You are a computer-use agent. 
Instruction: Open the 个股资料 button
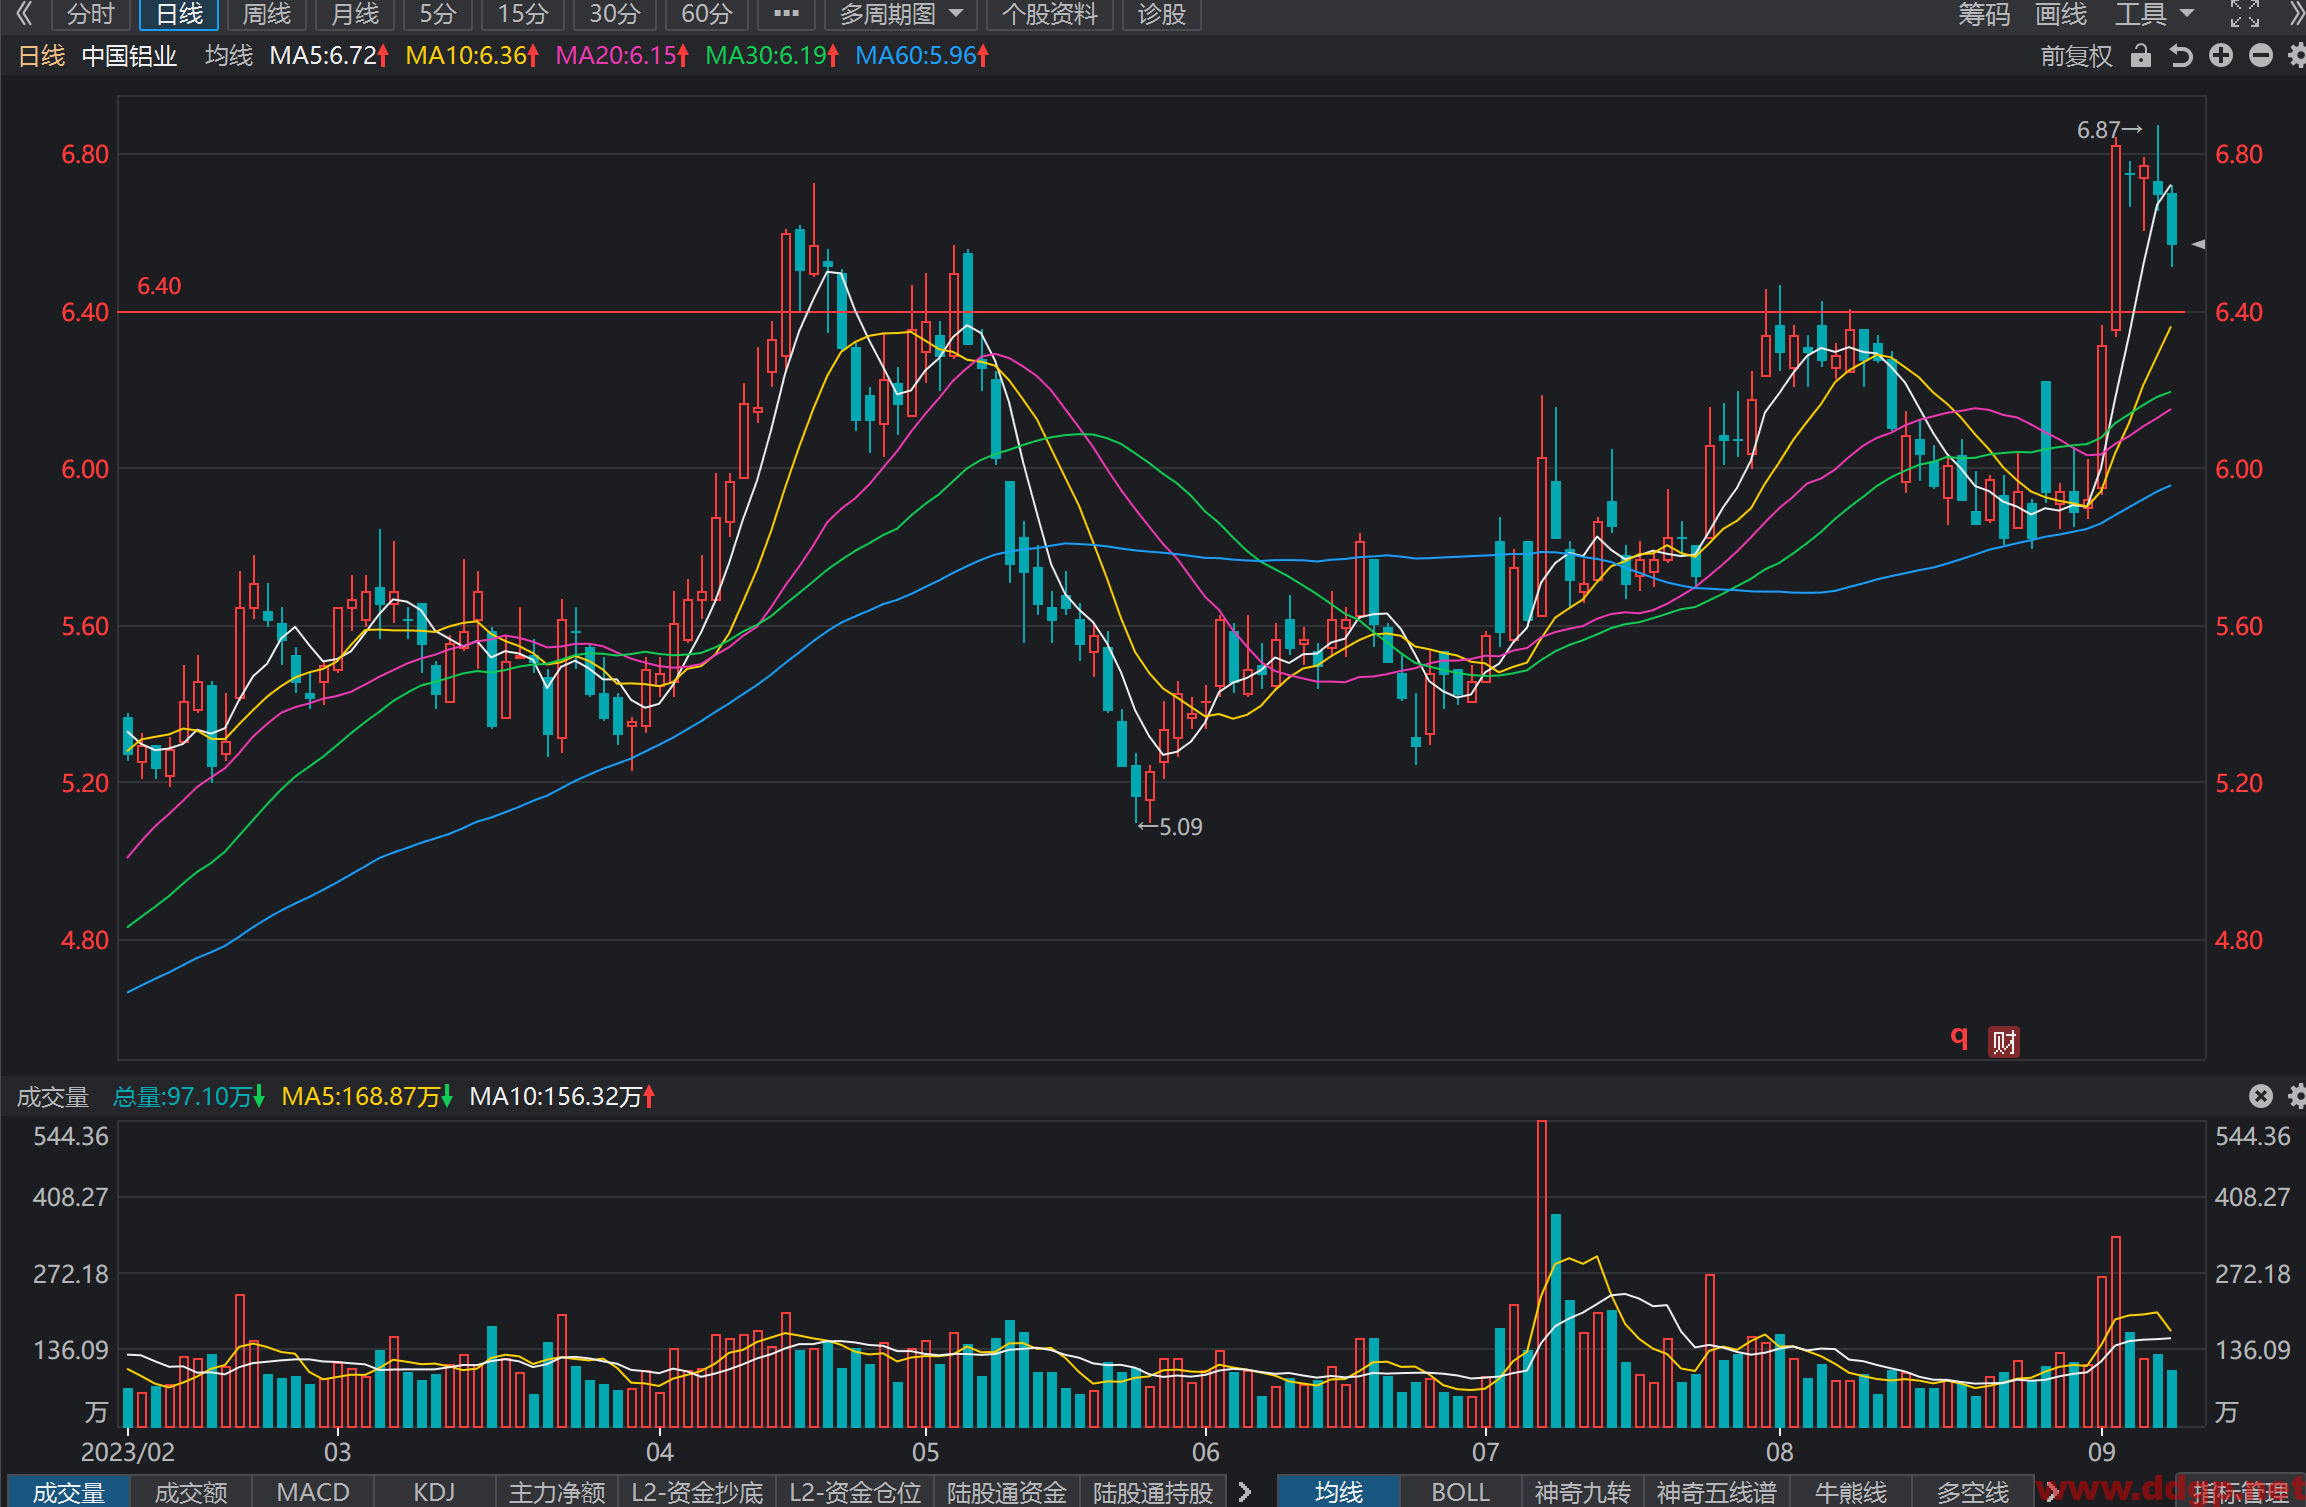pyautogui.click(x=1049, y=14)
